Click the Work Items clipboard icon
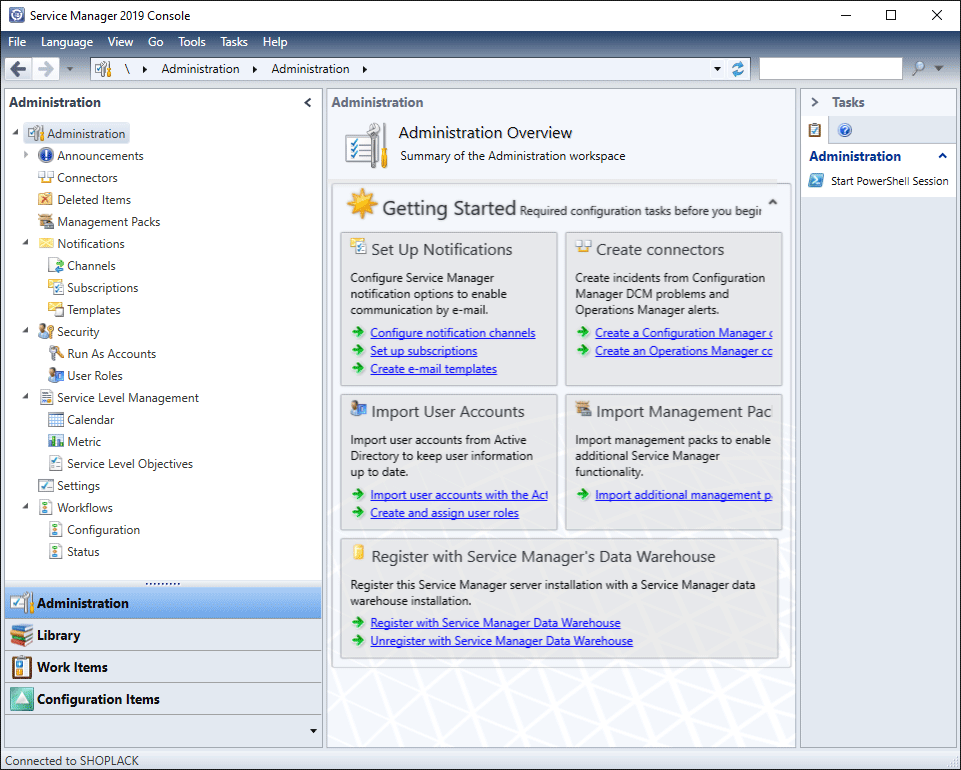The width and height of the screenshot is (961, 770). 21,667
